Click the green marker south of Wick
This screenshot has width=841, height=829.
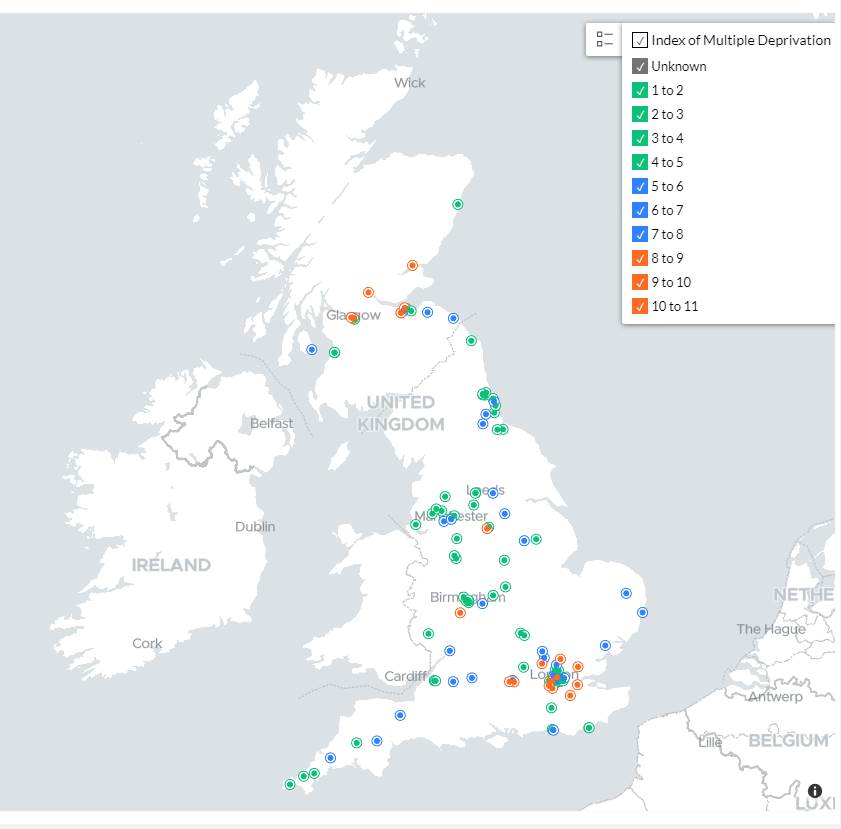(458, 205)
